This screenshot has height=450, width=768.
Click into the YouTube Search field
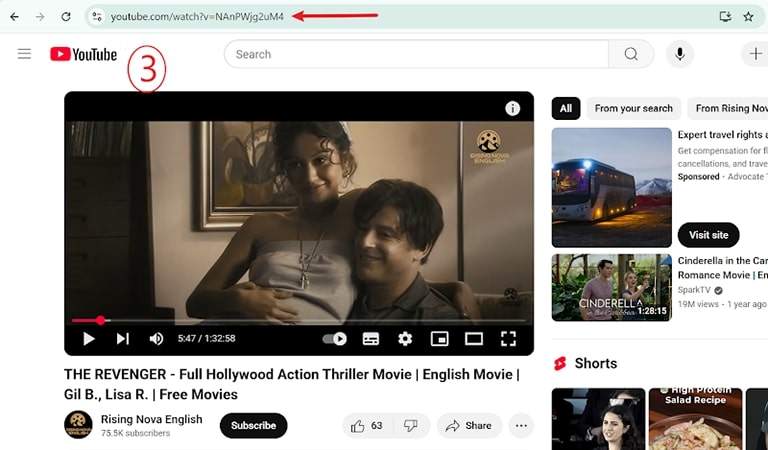click(x=416, y=54)
